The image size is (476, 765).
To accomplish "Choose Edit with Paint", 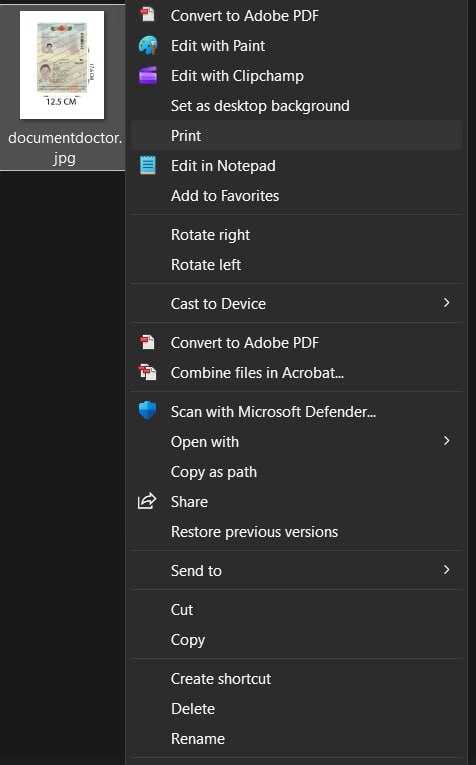I will (297, 46).
